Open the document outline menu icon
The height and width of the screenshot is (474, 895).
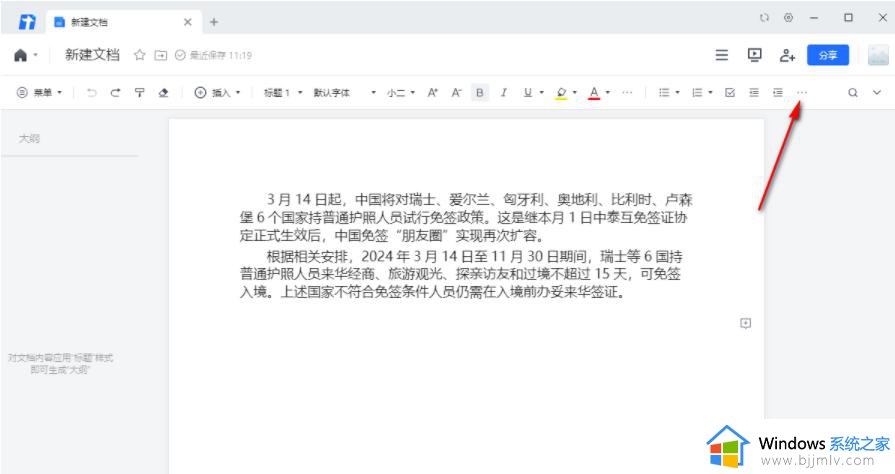pos(721,55)
